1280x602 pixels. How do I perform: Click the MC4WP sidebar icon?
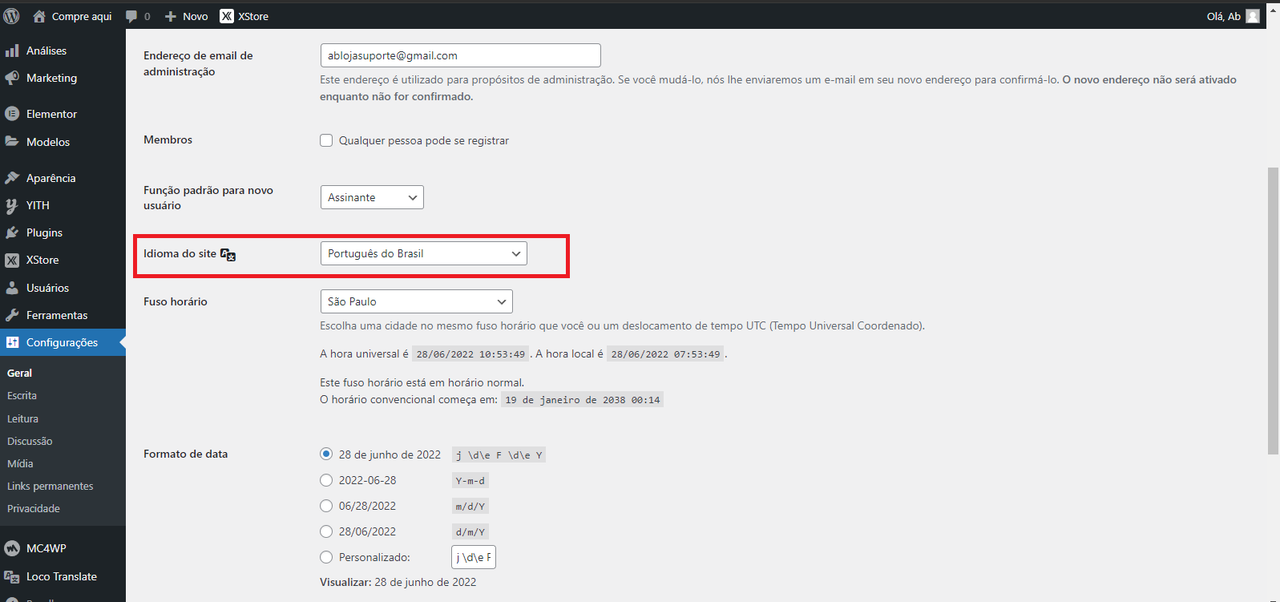(12, 548)
